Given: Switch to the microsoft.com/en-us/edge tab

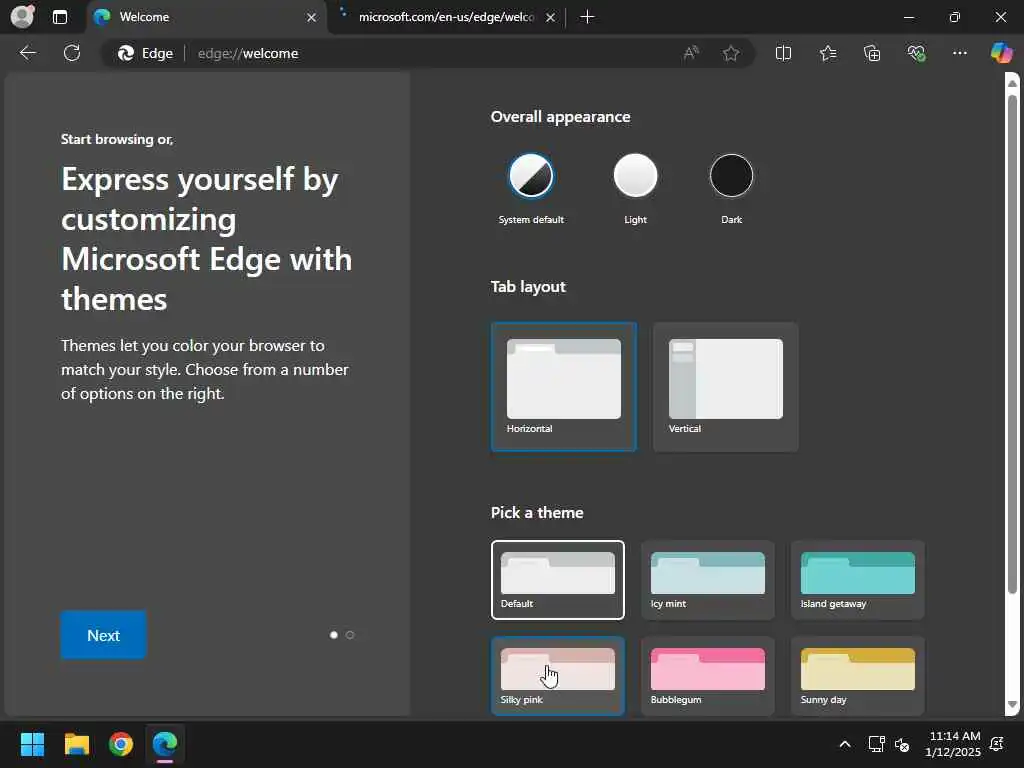Looking at the screenshot, I should tap(447, 17).
